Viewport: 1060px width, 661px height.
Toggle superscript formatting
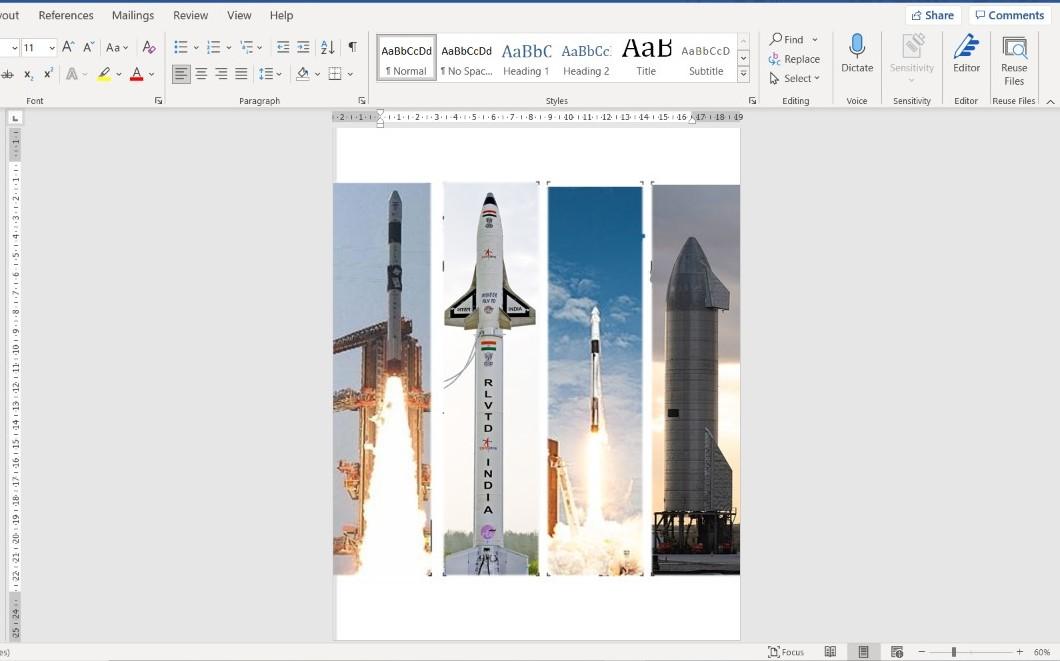click(x=48, y=74)
